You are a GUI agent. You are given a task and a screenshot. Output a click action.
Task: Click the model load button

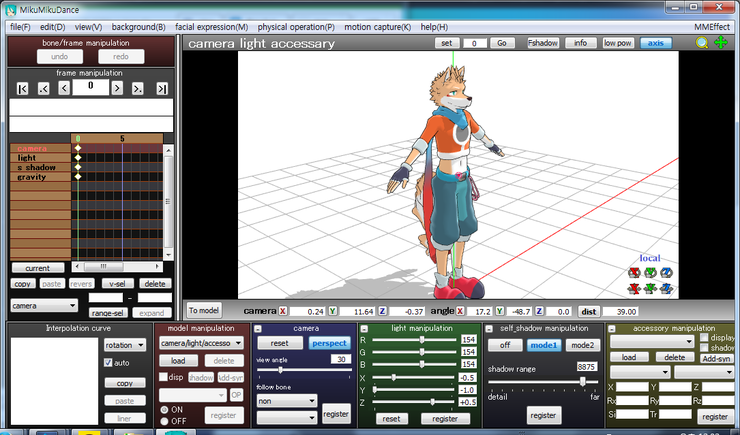[x=178, y=360]
